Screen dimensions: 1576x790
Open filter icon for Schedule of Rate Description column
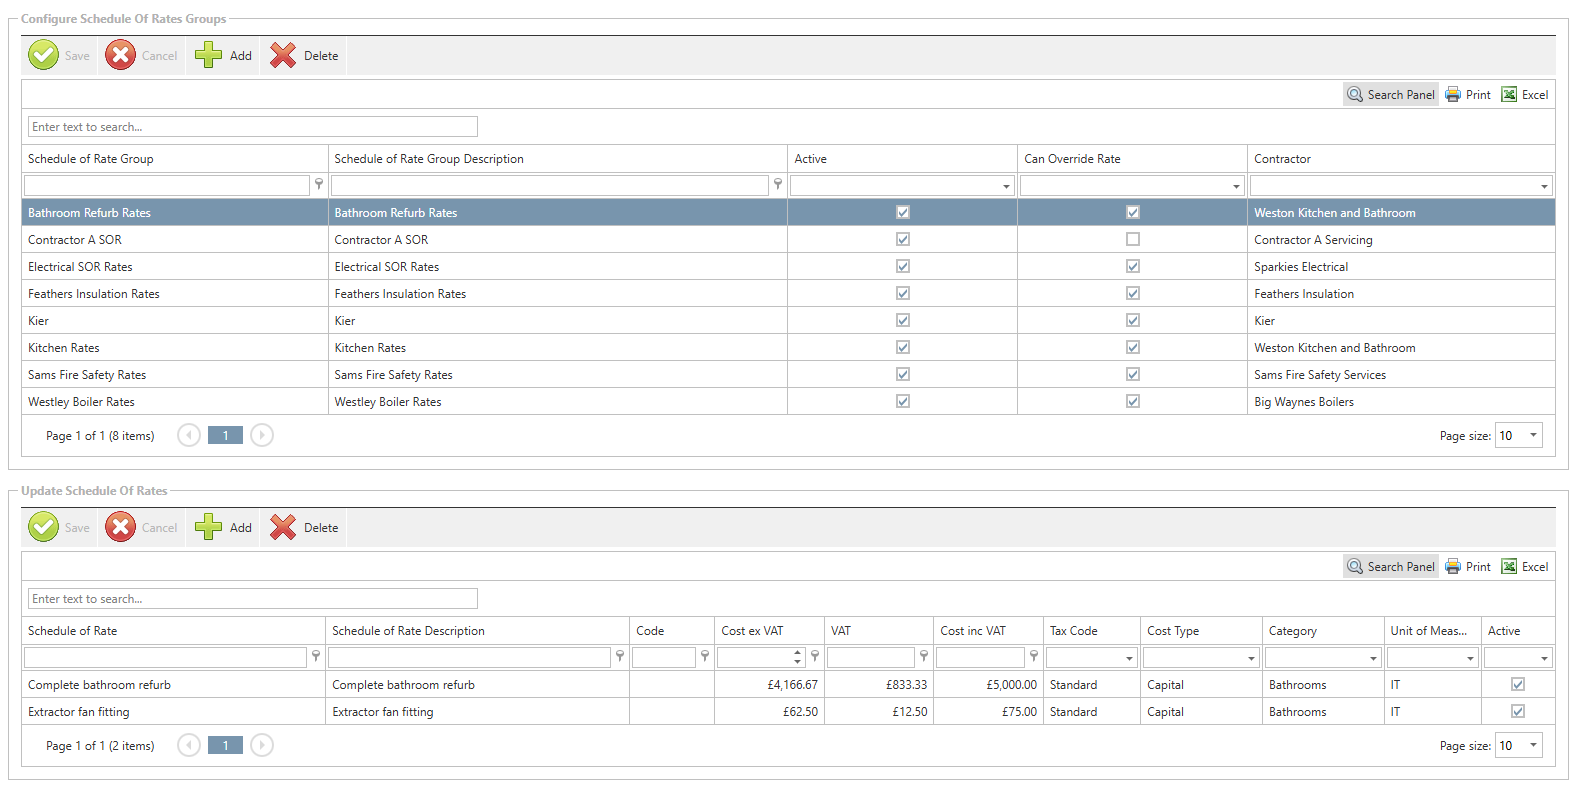click(620, 657)
